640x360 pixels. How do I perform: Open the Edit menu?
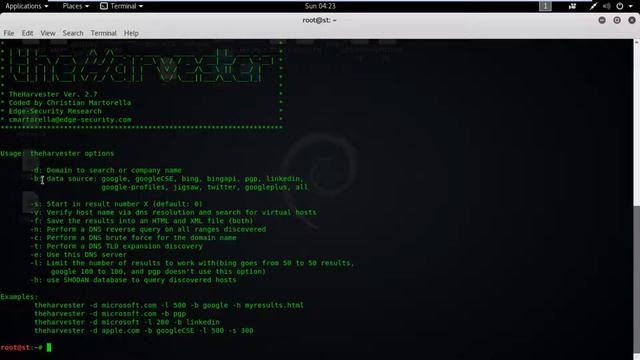(27, 33)
